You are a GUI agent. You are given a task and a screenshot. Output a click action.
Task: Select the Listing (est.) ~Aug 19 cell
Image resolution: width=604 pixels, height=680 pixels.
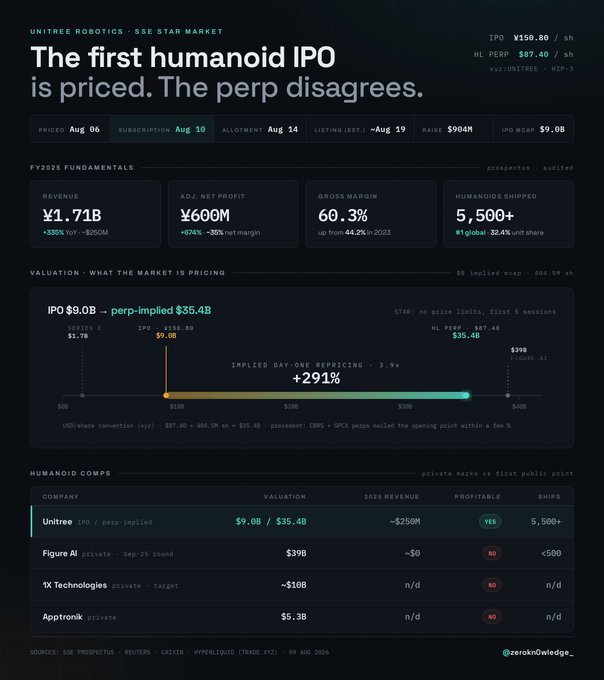click(360, 129)
